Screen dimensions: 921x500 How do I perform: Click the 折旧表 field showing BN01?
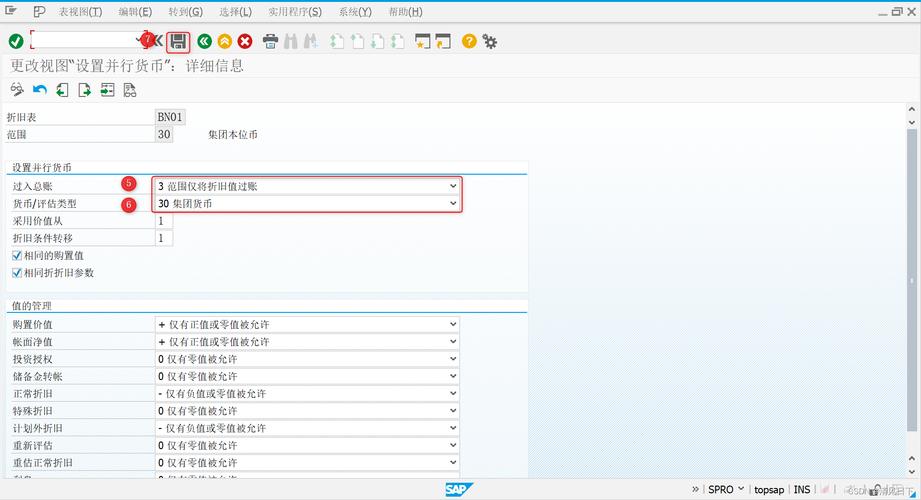pyautogui.click(x=170, y=117)
